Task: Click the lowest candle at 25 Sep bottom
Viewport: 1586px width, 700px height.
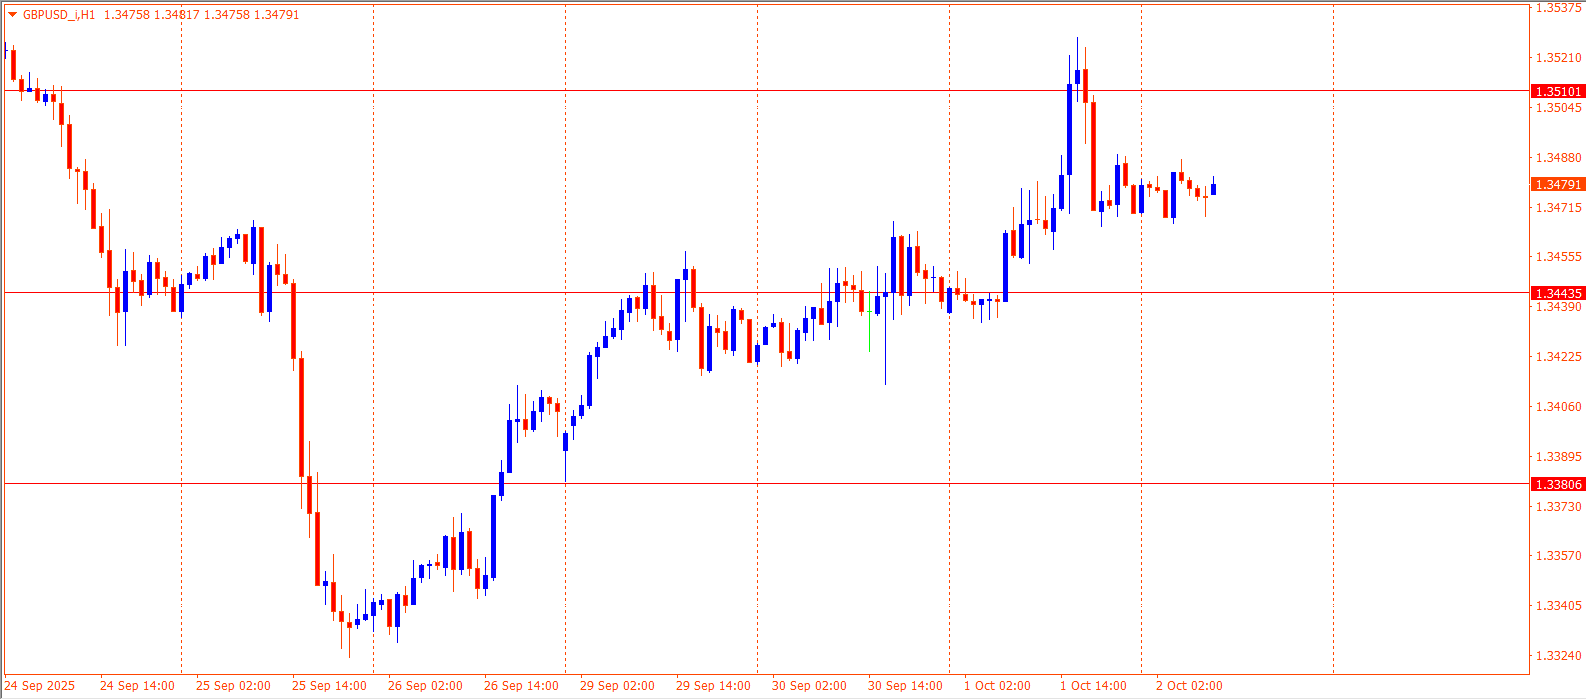Action: (x=349, y=625)
